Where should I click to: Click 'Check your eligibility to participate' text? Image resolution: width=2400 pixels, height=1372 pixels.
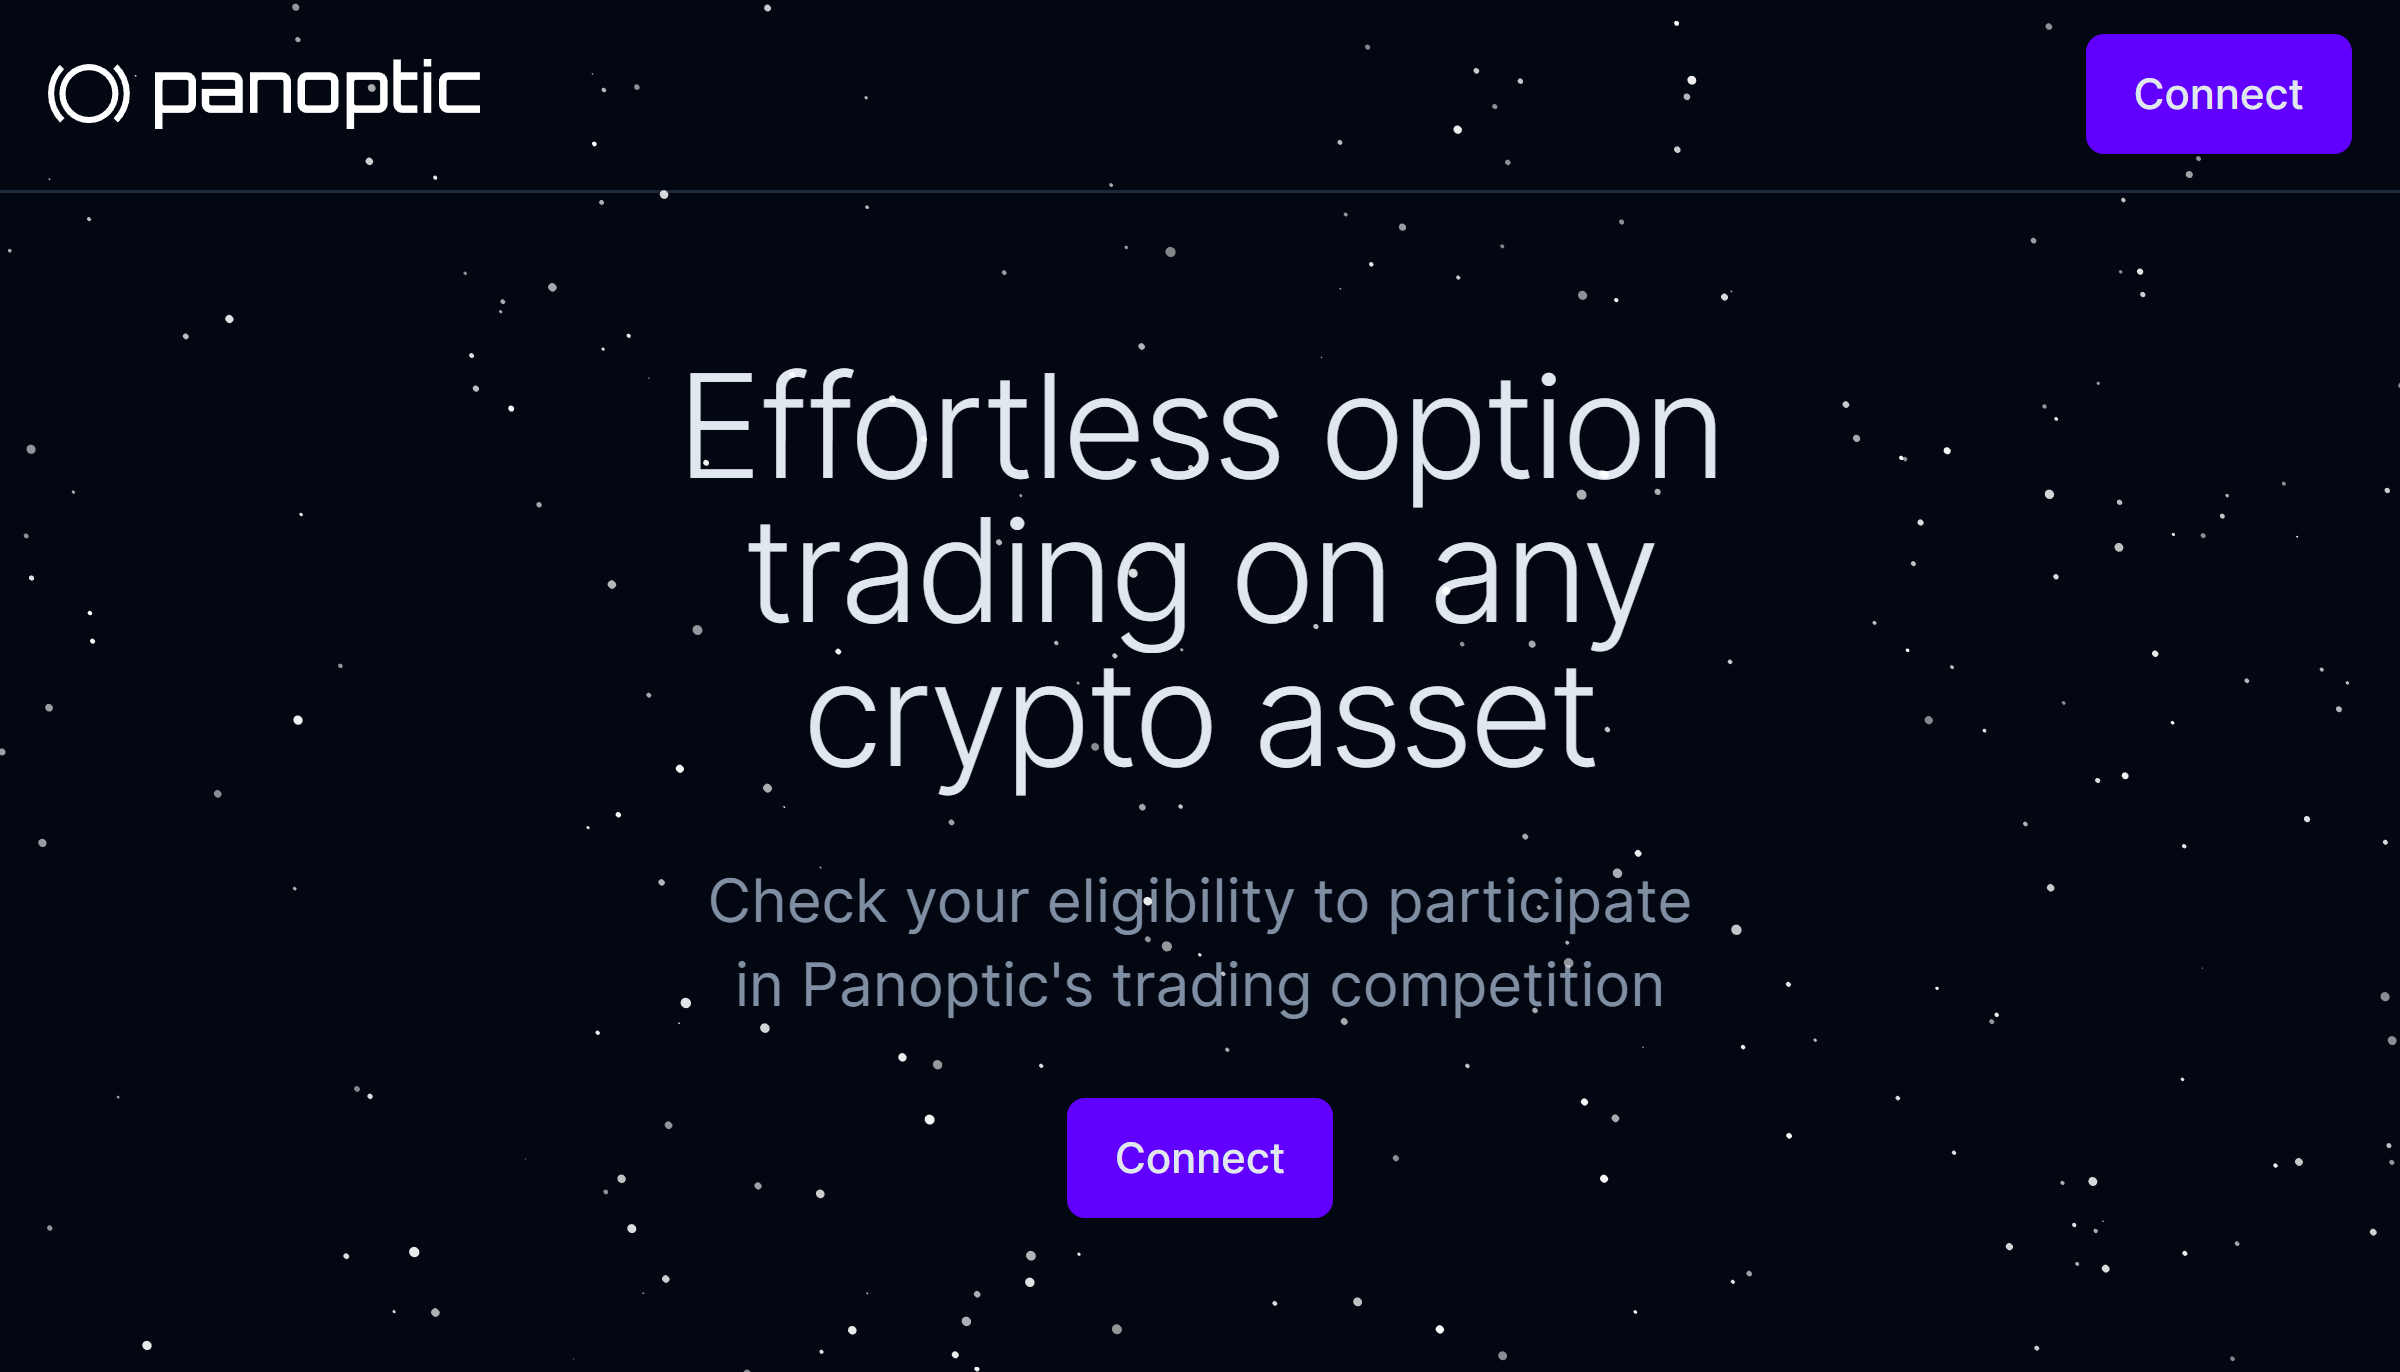click(1200, 902)
